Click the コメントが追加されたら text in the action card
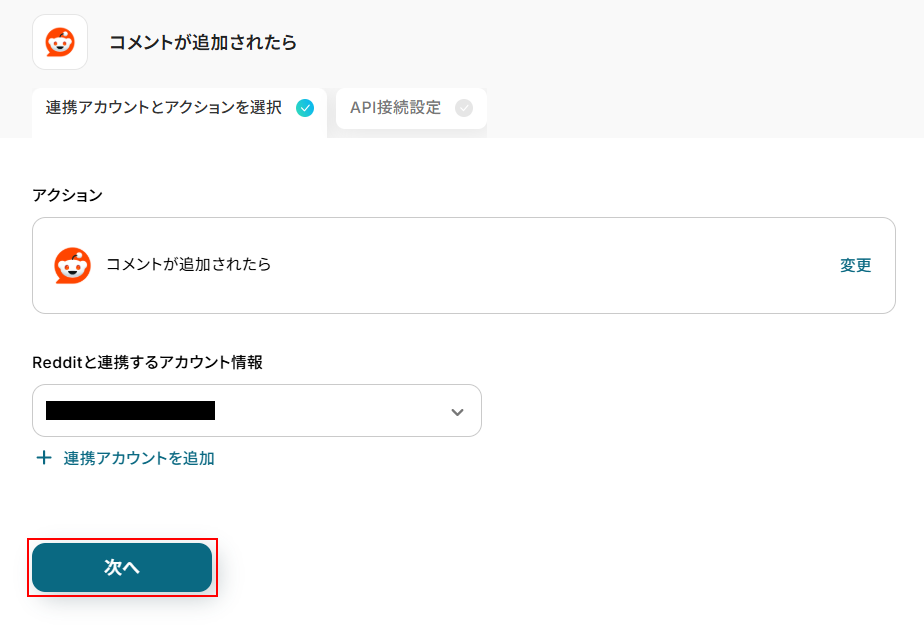The image size is (924, 632). tap(189, 264)
